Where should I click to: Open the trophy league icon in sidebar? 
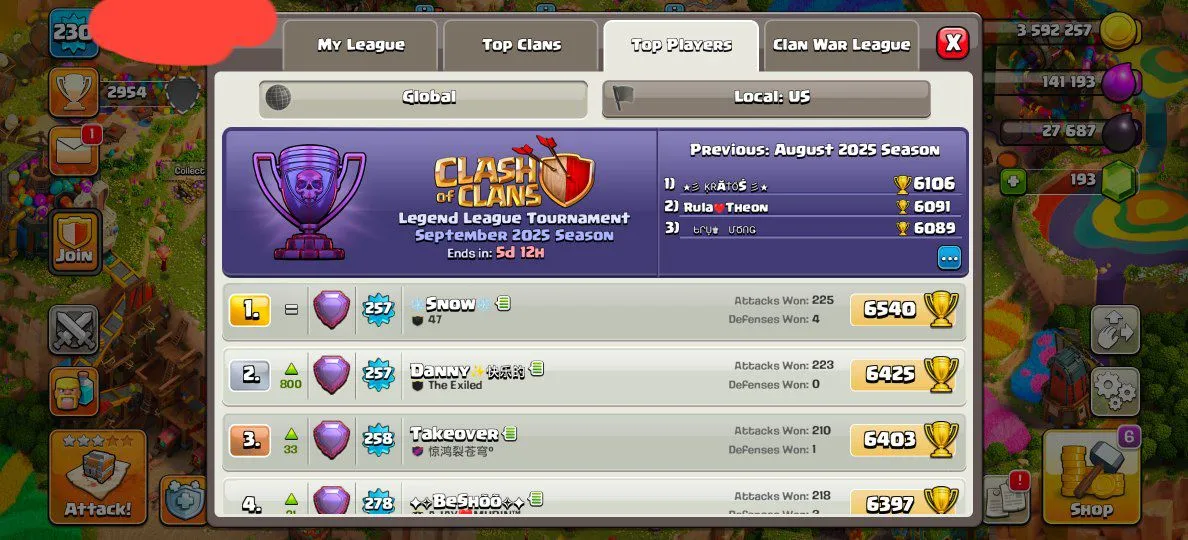click(x=73, y=92)
